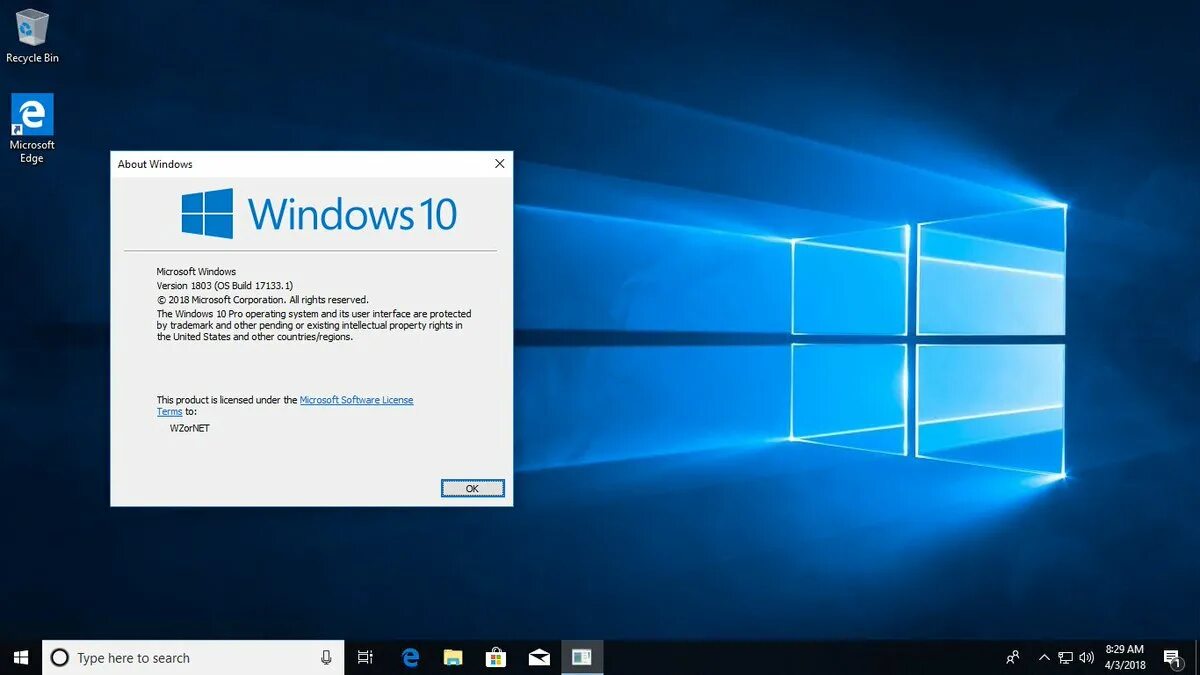Viewport: 1200px width, 675px height.
Task: Open Microsoft Store from the taskbar
Action: coord(496,657)
